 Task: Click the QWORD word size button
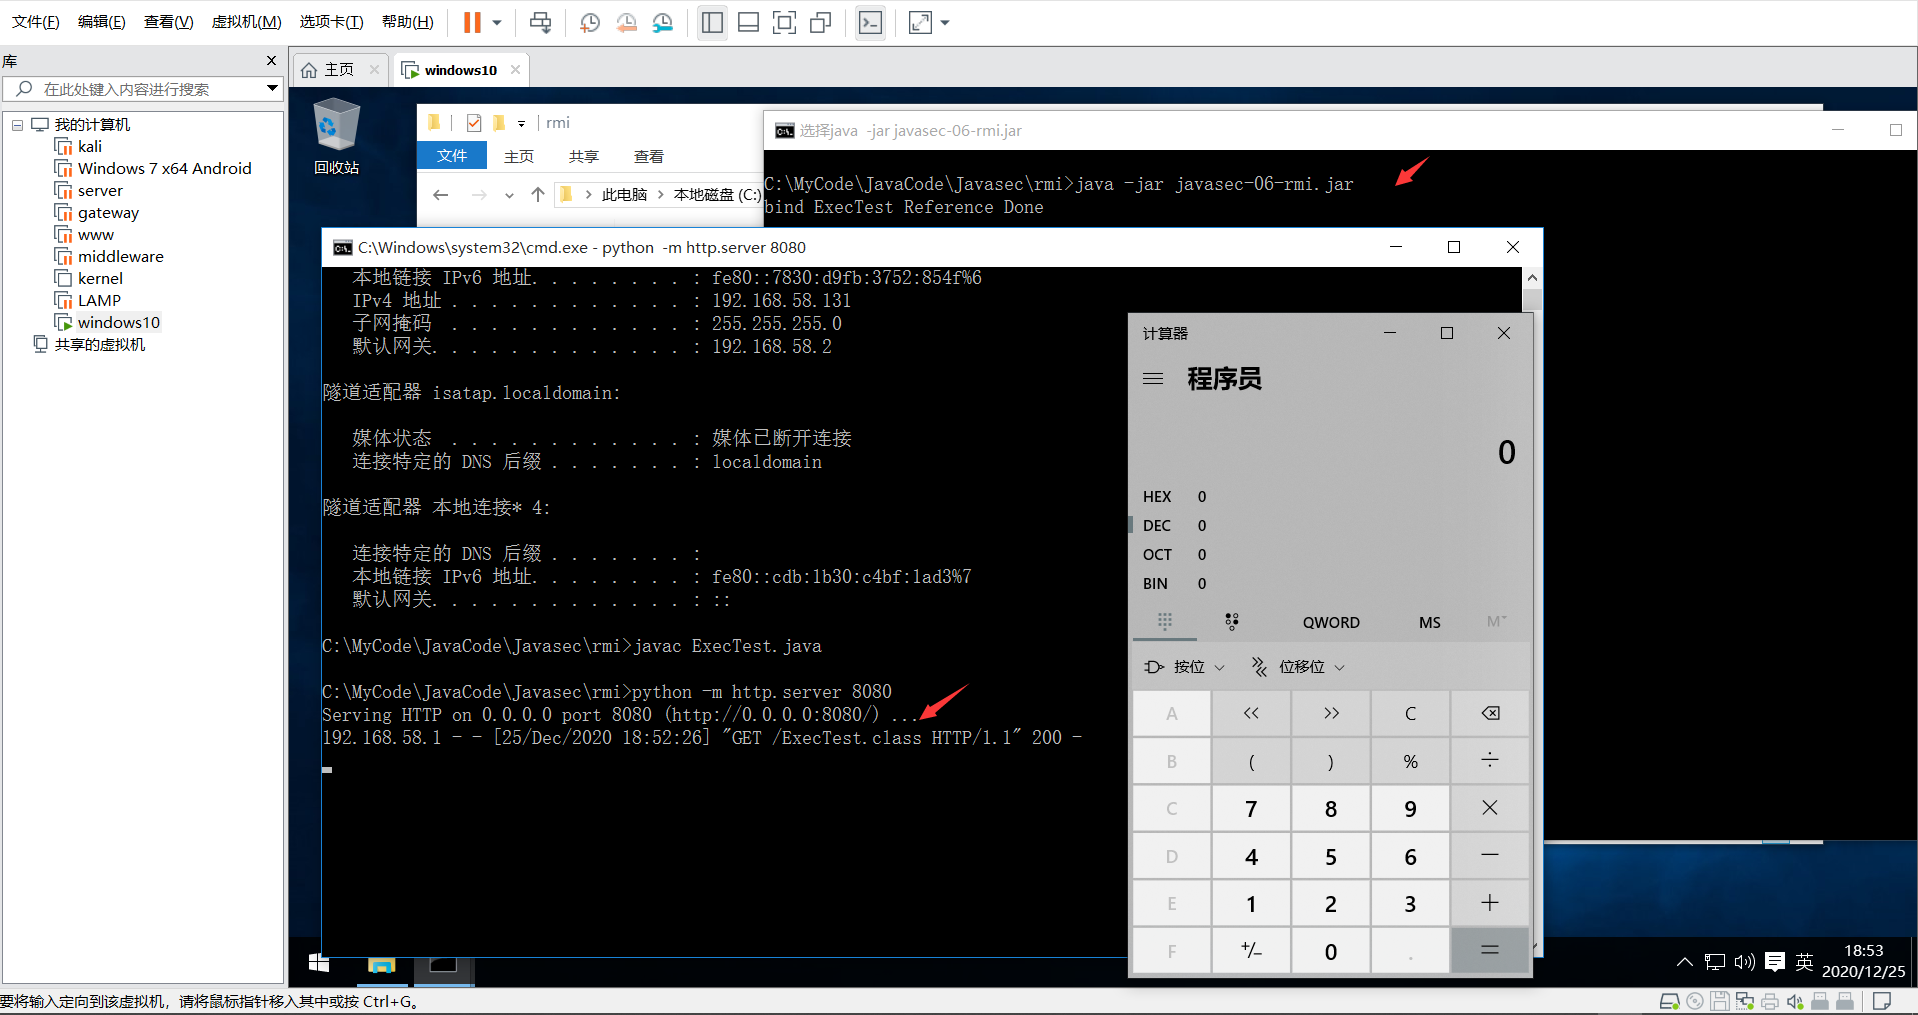tap(1331, 622)
